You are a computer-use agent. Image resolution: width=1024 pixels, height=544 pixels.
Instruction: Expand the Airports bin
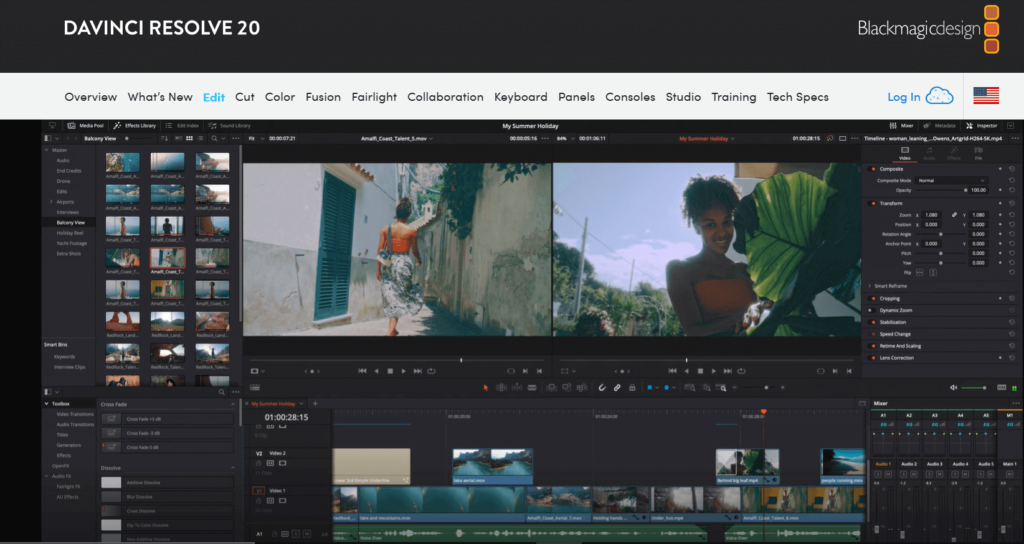pos(52,202)
